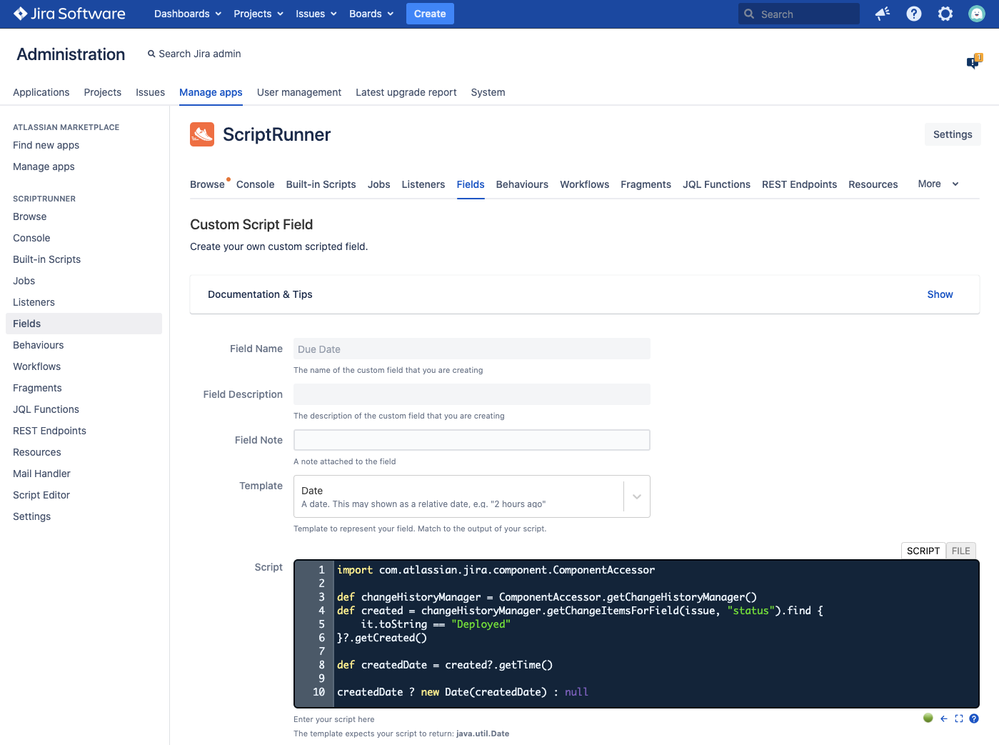
Task: Open the Applications admin tab
Action: pyautogui.click(x=41, y=92)
